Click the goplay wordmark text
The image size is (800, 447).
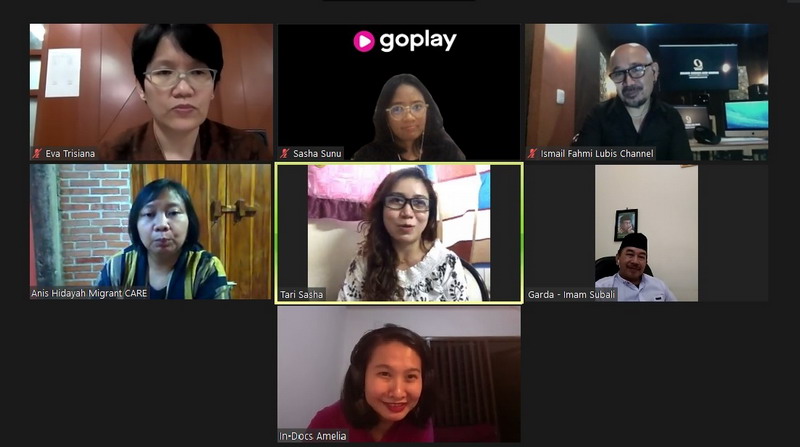pyautogui.click(x=418, y=41)
